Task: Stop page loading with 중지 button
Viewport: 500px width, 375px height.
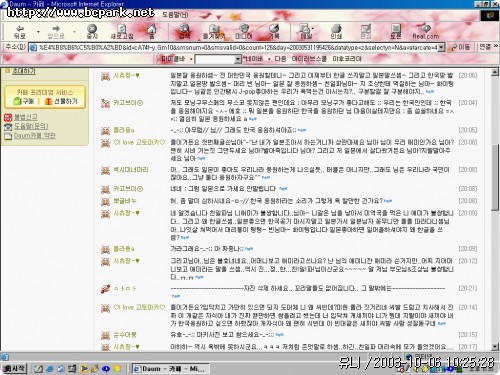Action: coord(92,32)
